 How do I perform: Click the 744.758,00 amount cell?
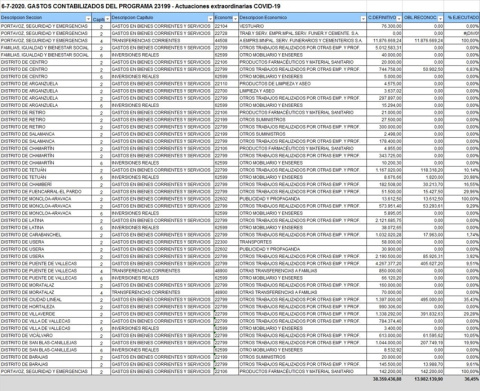point(385,69)
